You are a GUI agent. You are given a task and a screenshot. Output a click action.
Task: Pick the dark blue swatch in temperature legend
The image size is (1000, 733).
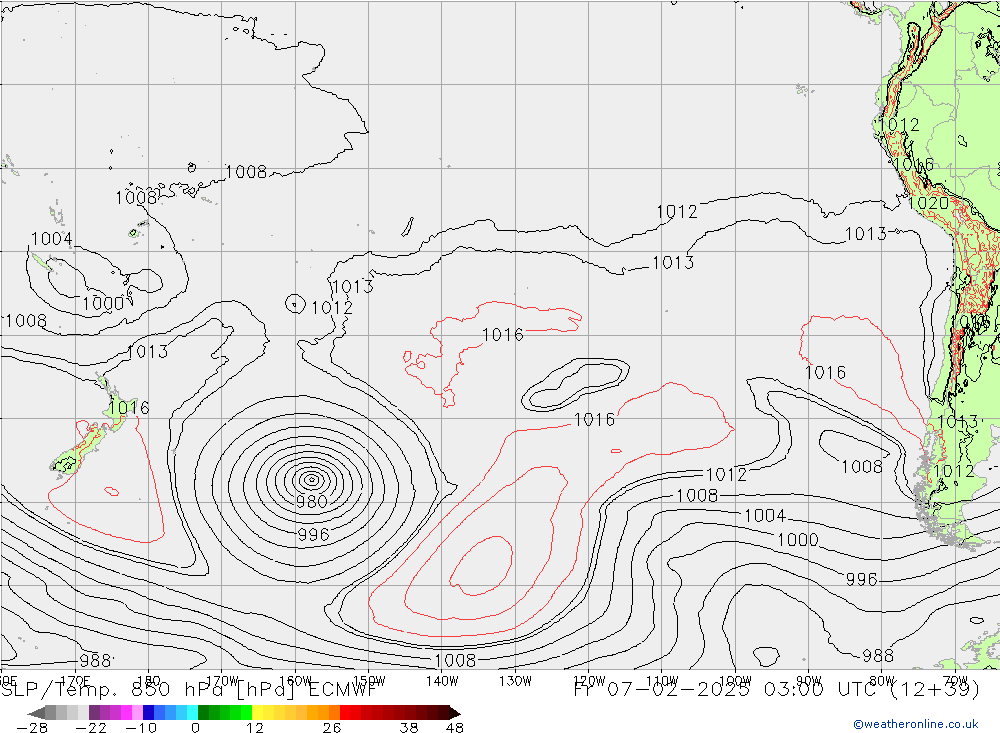148,713
